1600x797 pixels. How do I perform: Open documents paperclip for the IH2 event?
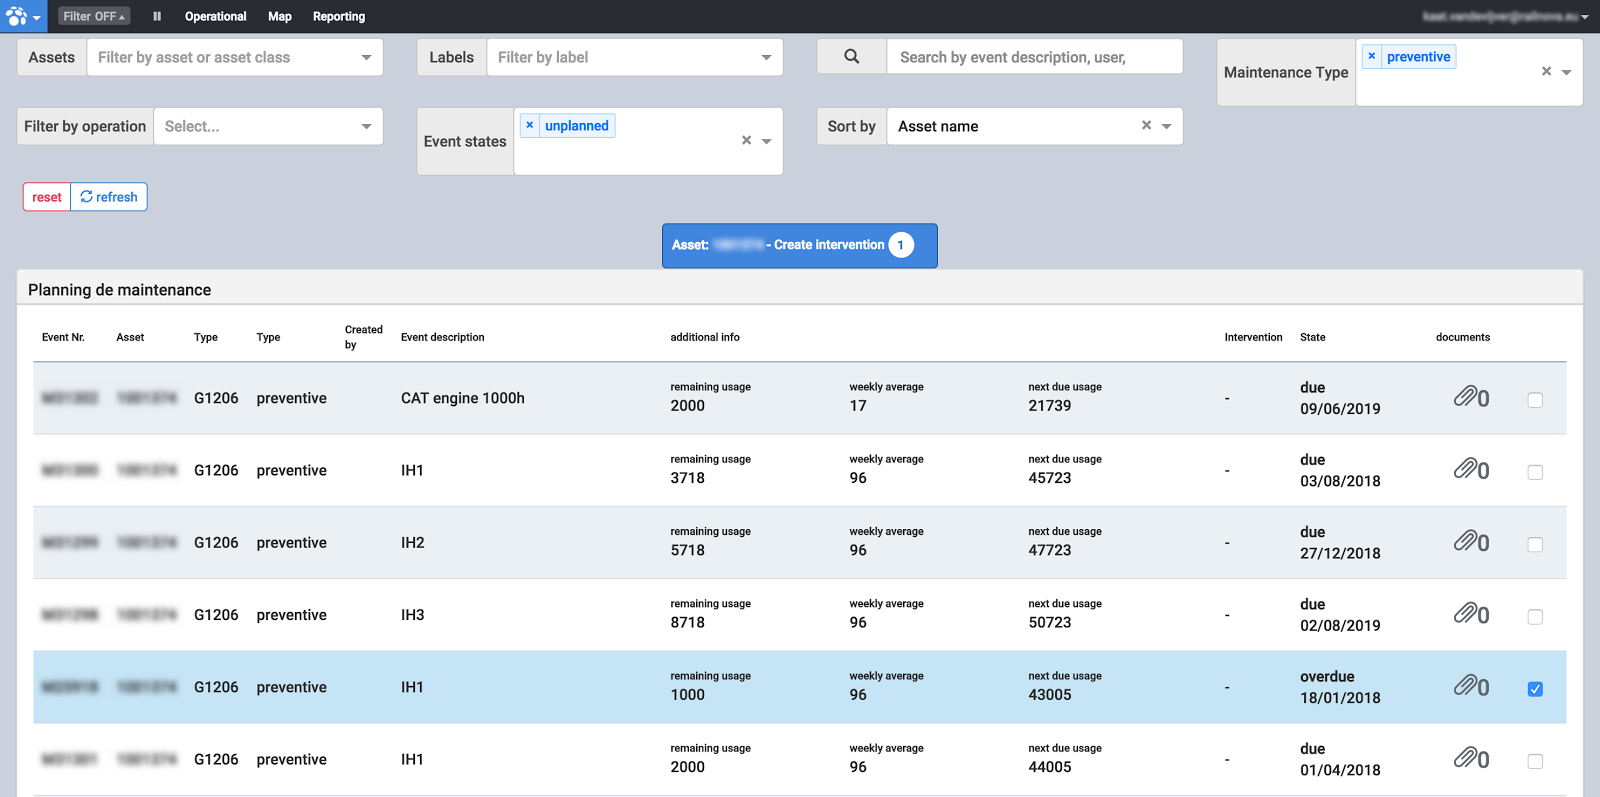(1466, 542)
